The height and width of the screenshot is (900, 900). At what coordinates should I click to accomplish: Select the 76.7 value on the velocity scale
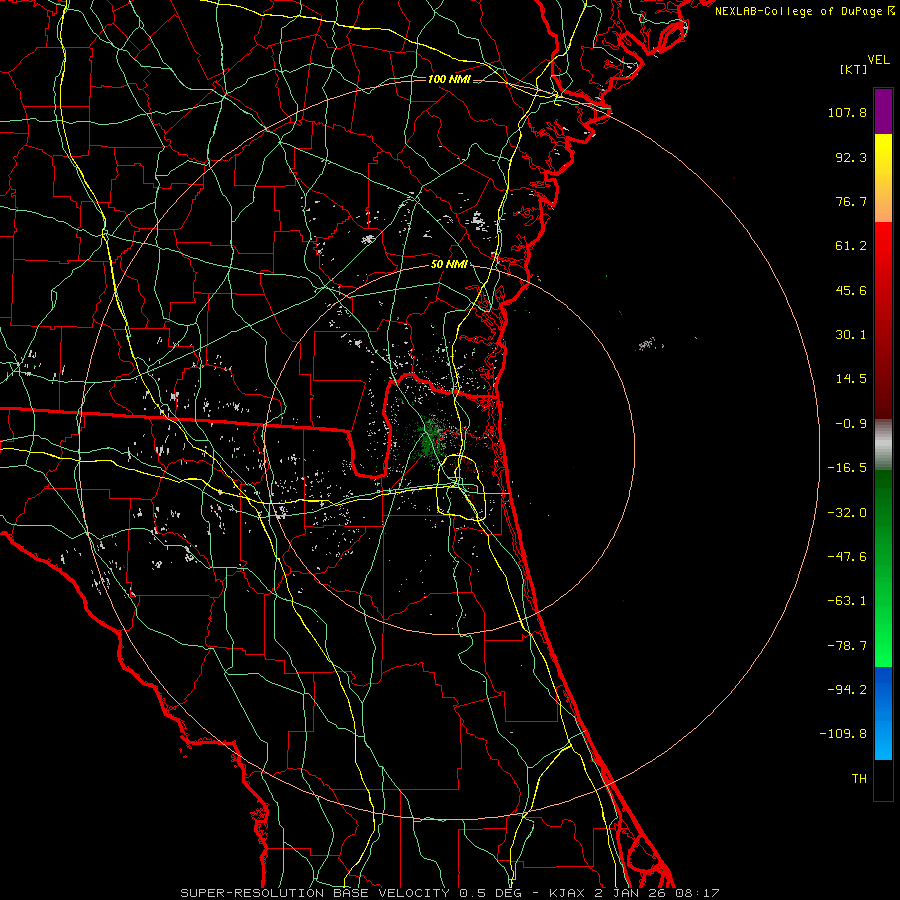tap(851, 201)
